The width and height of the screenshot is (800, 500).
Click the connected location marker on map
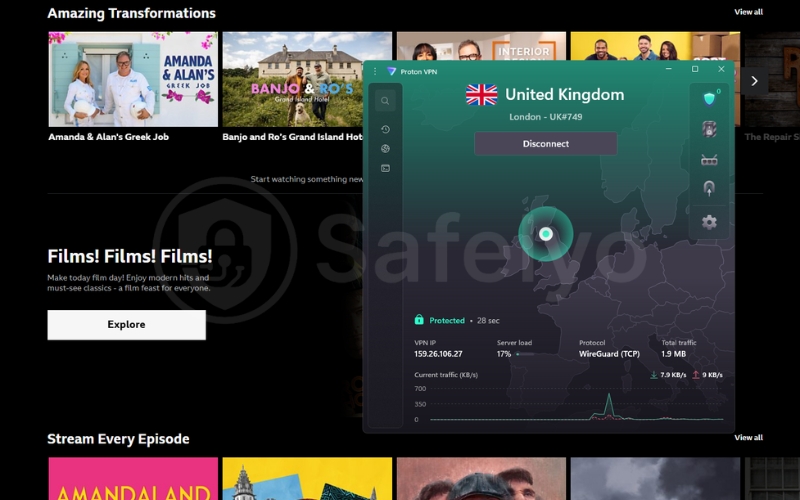pyautogui.click(x=546, y=234)
